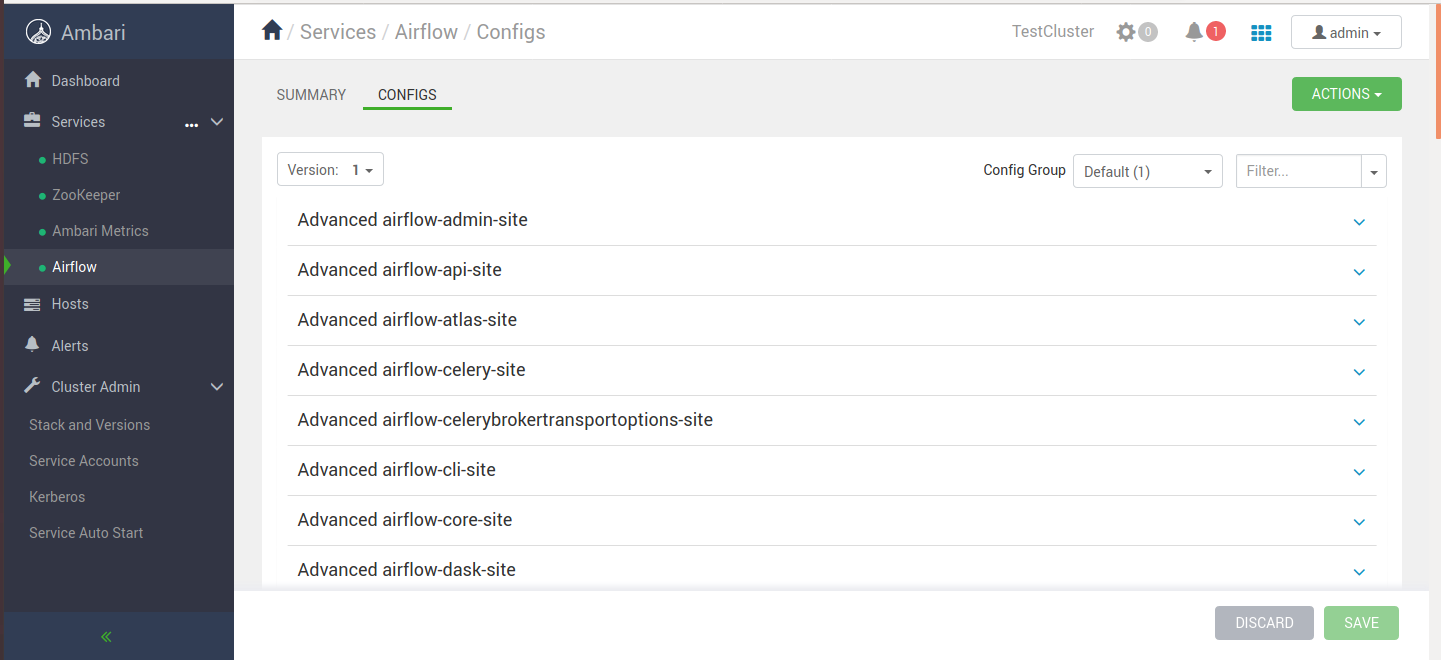Go to Hosts page
This screenshot has width=1441, height=660.
70,304
